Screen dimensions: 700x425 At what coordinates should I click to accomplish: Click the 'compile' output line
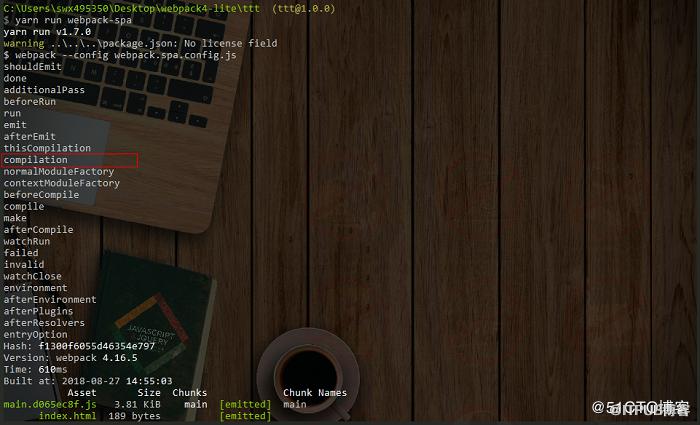[24, 206]
